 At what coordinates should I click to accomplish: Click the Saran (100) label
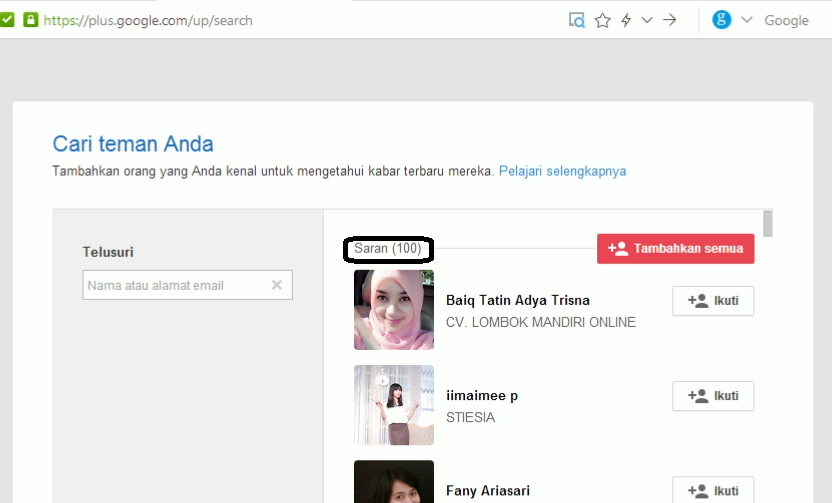coord(387,248)
